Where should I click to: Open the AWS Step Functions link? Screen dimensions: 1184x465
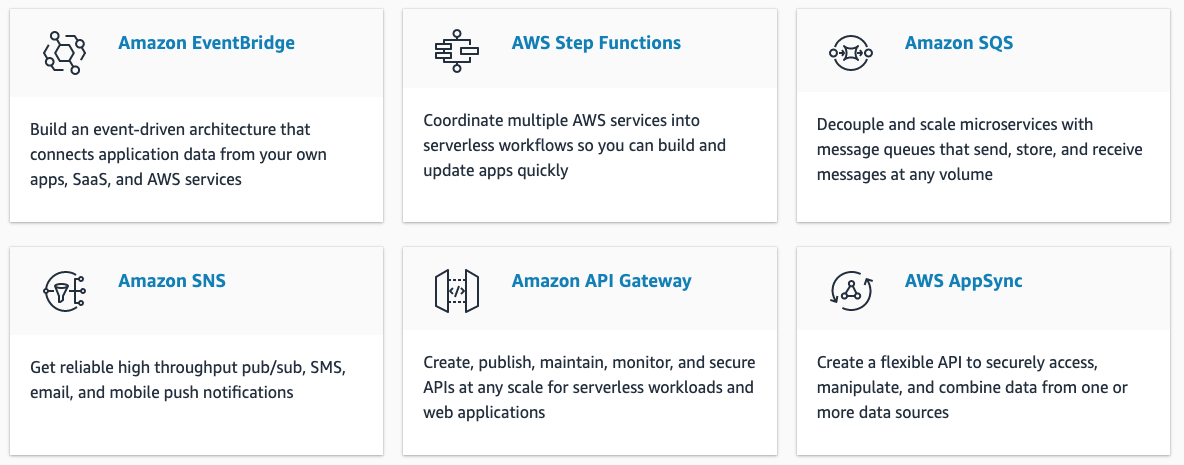[x=596, y=43]
